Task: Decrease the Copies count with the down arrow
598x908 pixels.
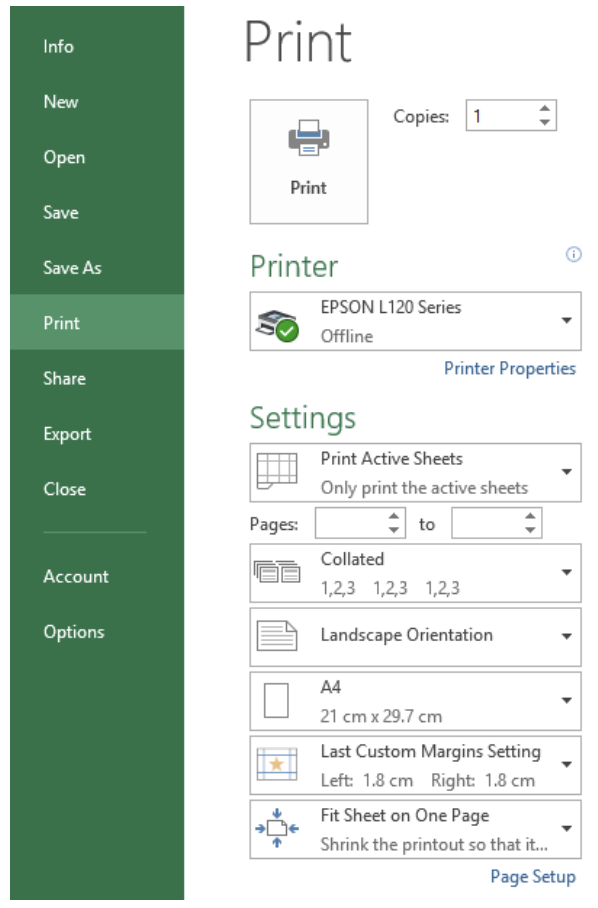Action: click(544, 122)
